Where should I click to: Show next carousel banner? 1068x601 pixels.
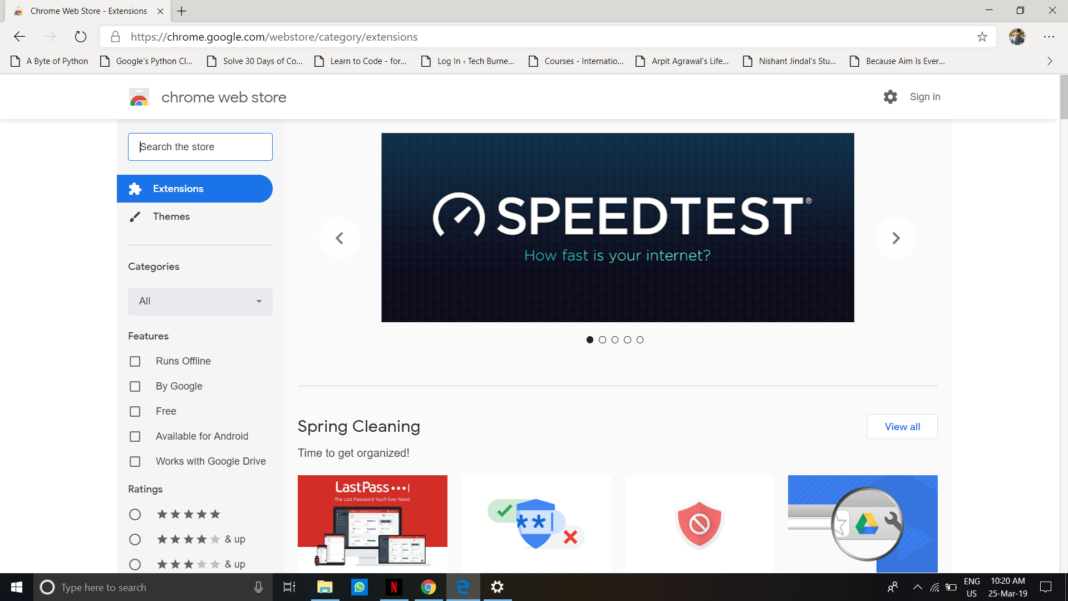click(x=896, y=238)
